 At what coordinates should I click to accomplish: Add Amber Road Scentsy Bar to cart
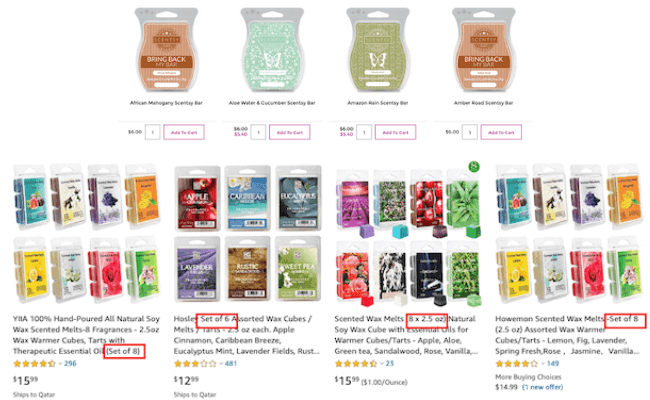click(501, 132)
